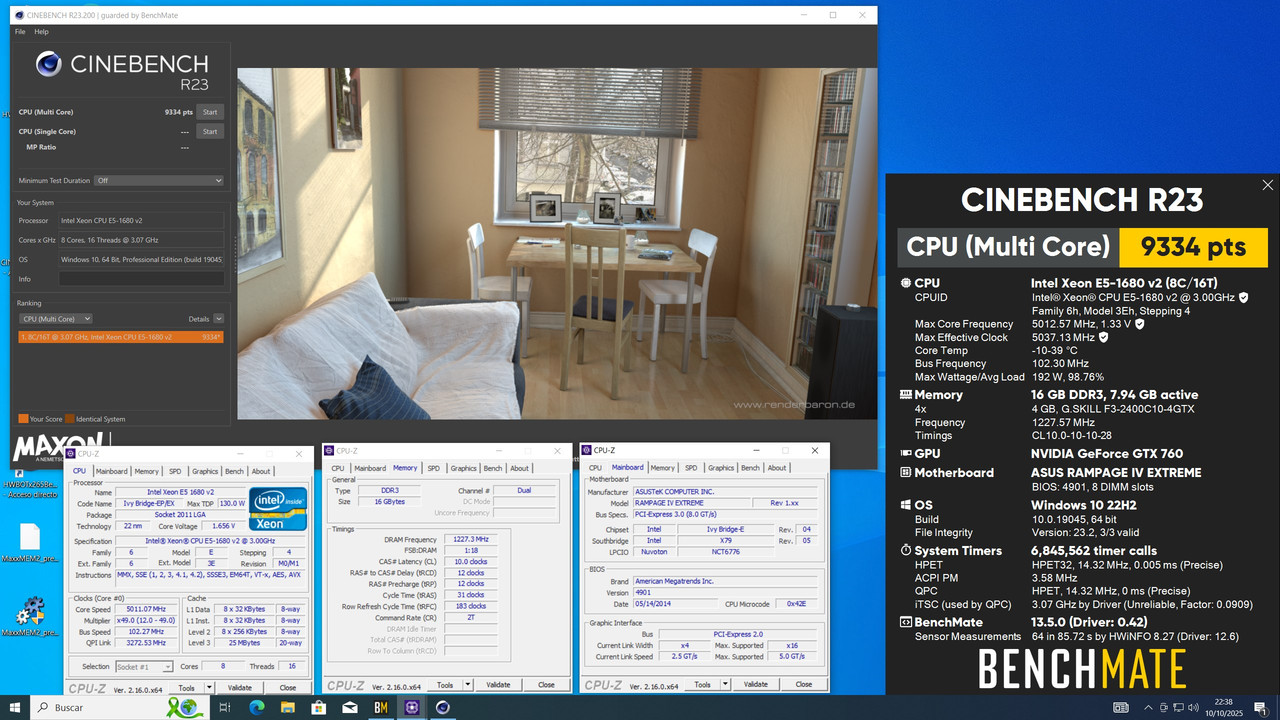Expand the ranking Details dropdown arrow

point(218,318)
